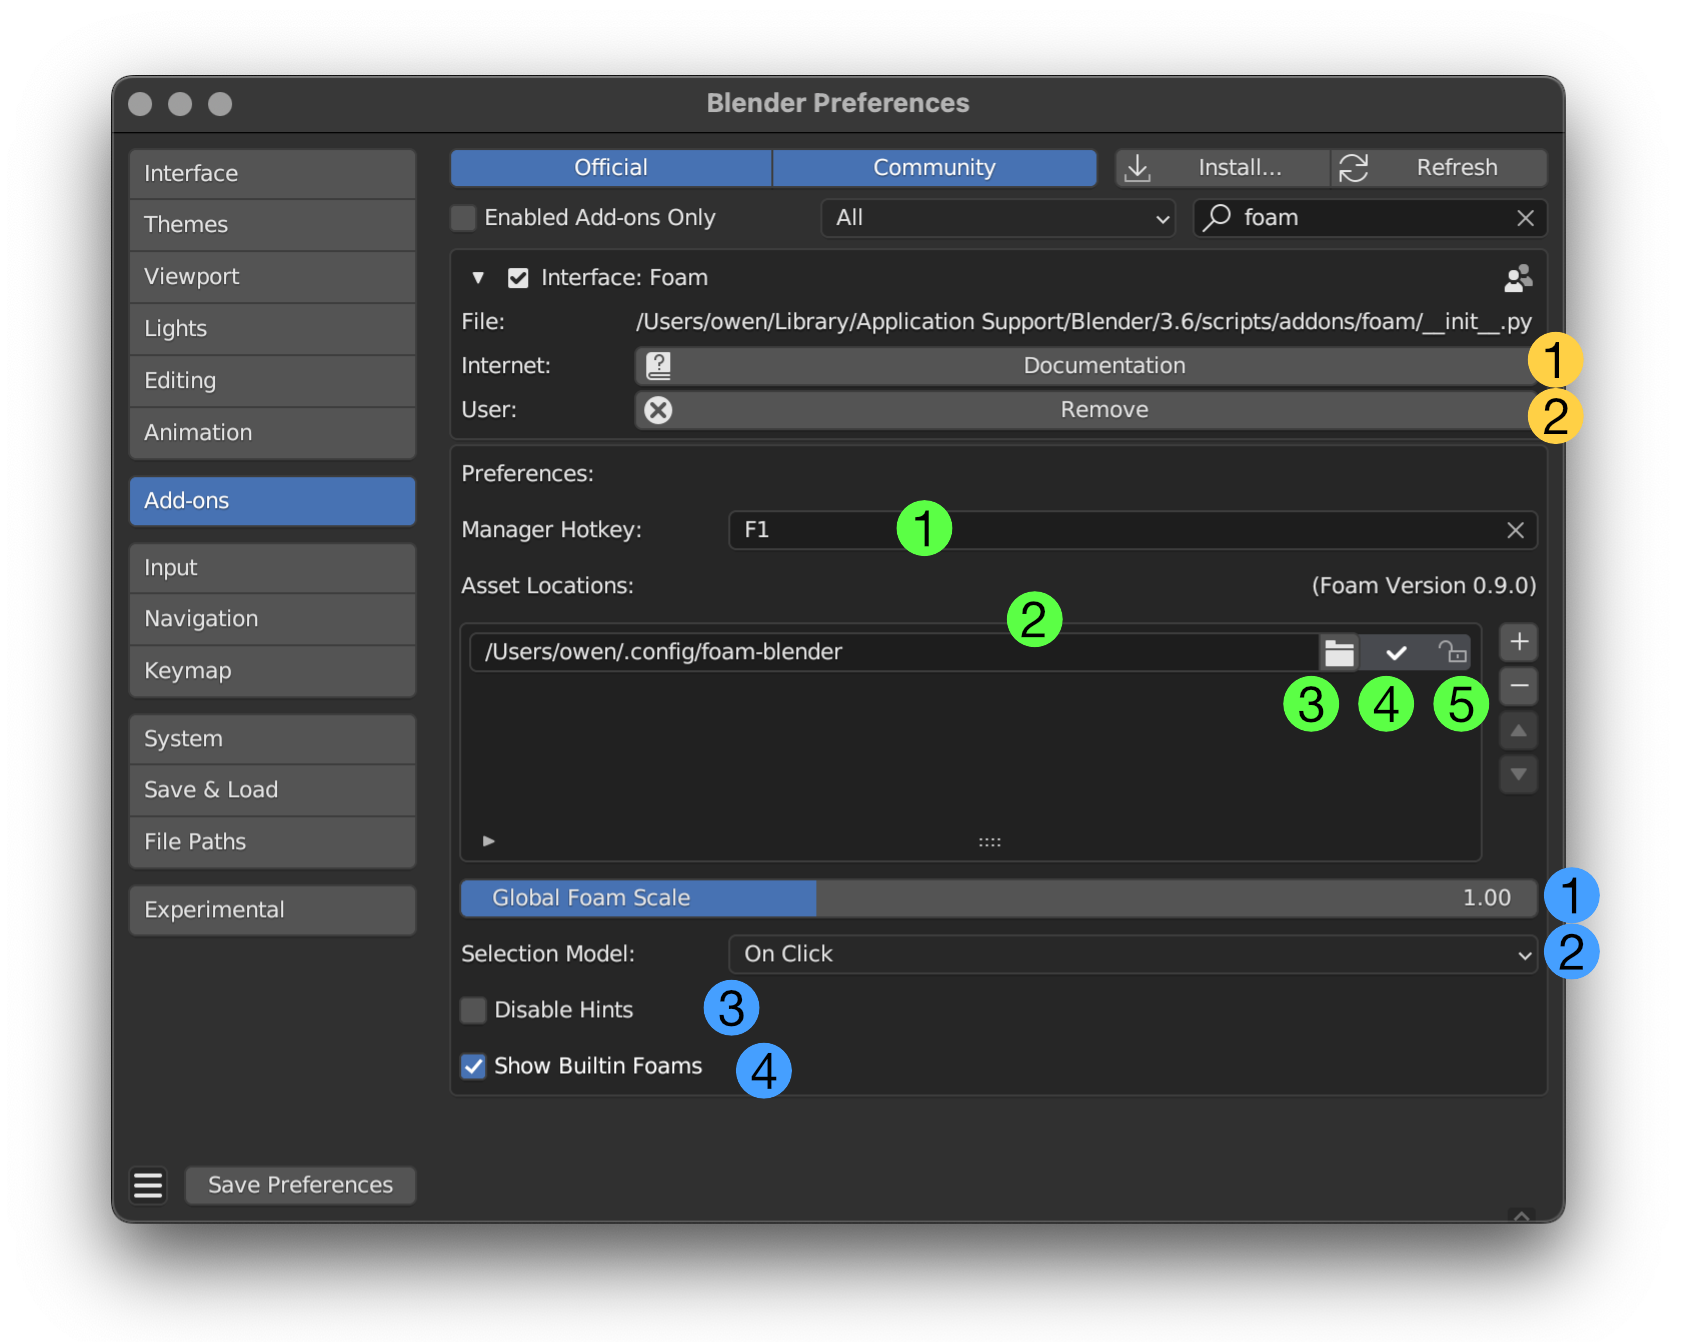The width and height of the screenshot is (1694, 1342).
Task: Click the magnifier search icon
Action: (x=1216, y=217)
